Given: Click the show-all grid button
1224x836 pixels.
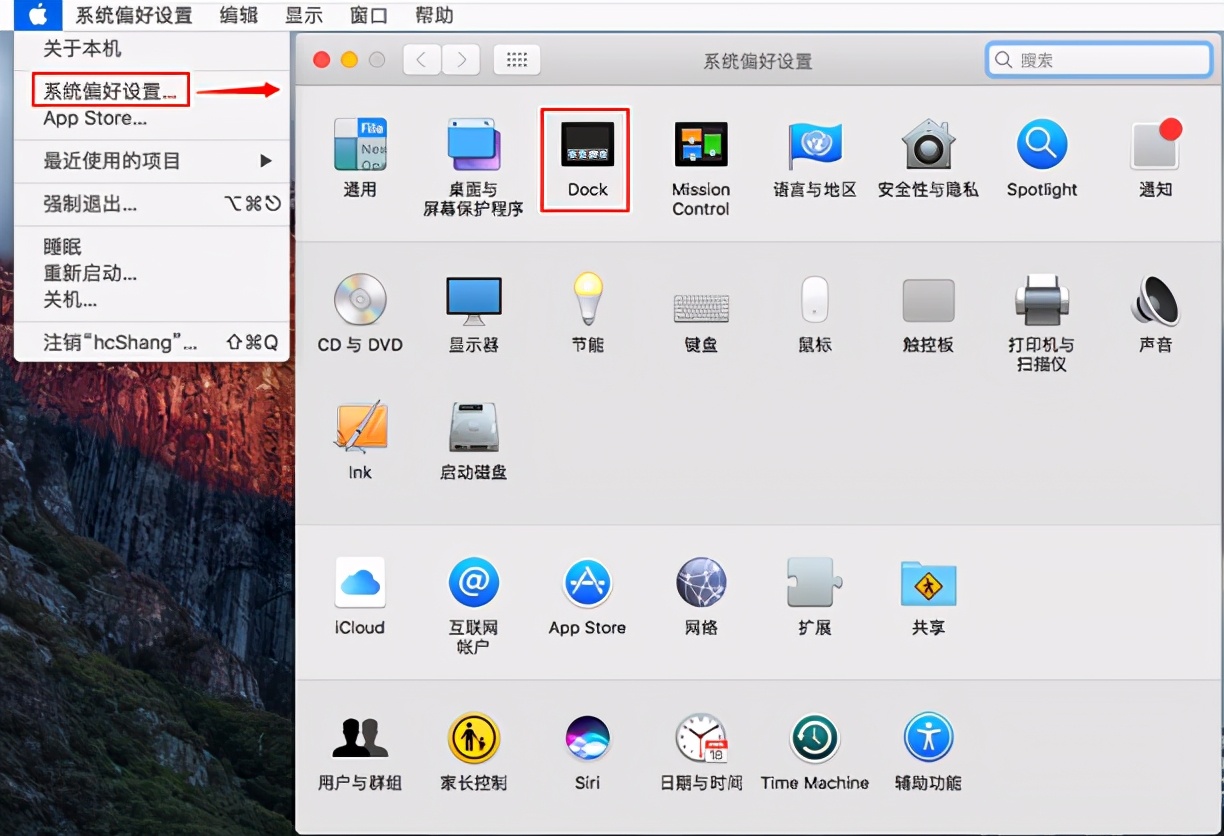Looking at the screenshot, I should (x=517, y=59).
